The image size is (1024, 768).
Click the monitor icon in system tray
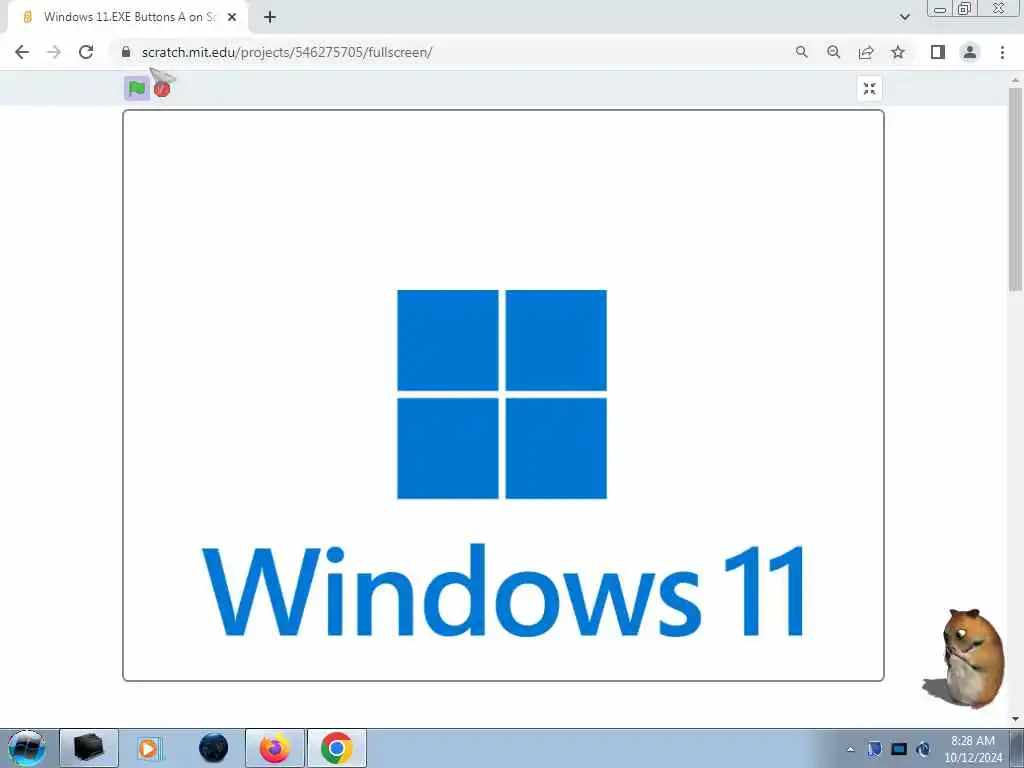(899, 749)
